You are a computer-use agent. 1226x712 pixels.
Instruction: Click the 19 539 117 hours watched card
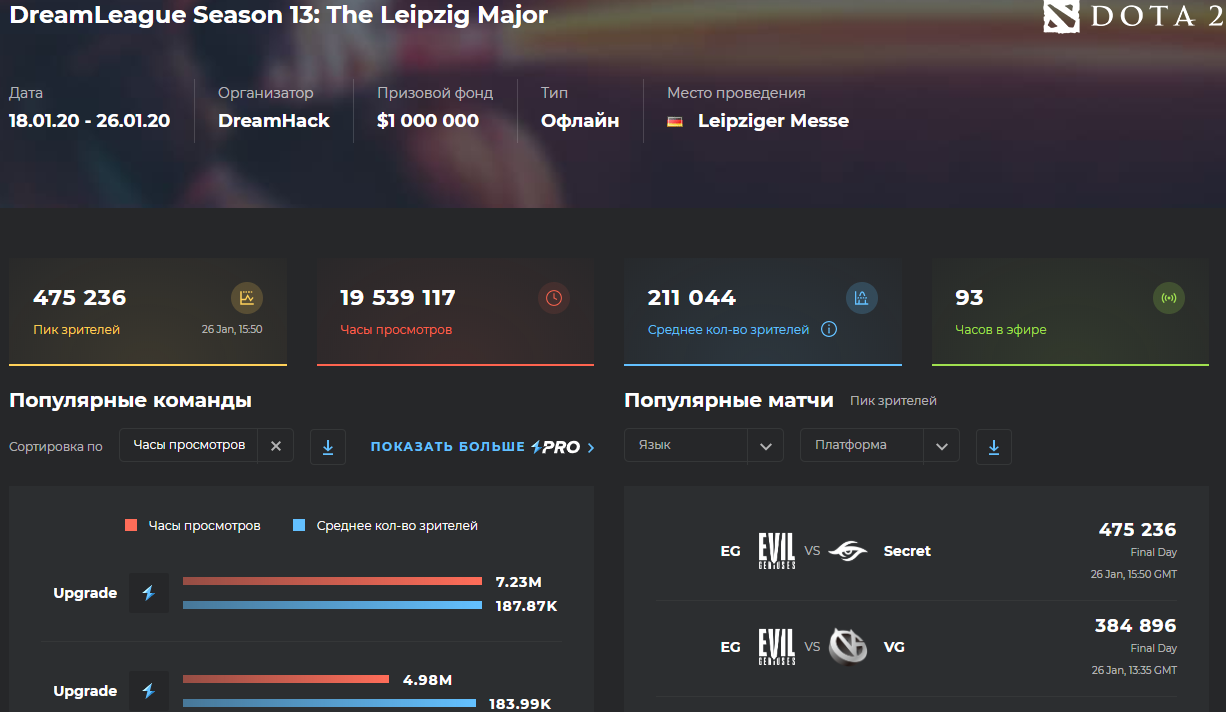[455, 313]
